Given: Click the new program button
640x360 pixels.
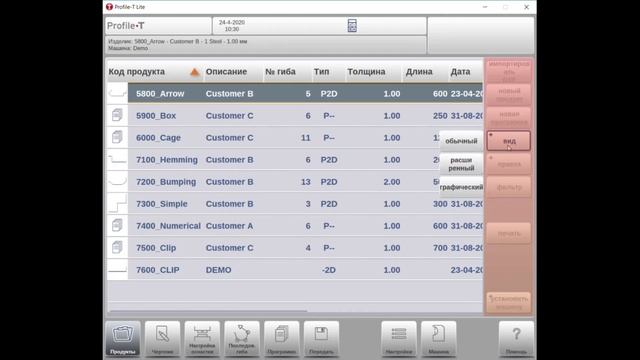Looking at the screenshot, I should [509, 118].
